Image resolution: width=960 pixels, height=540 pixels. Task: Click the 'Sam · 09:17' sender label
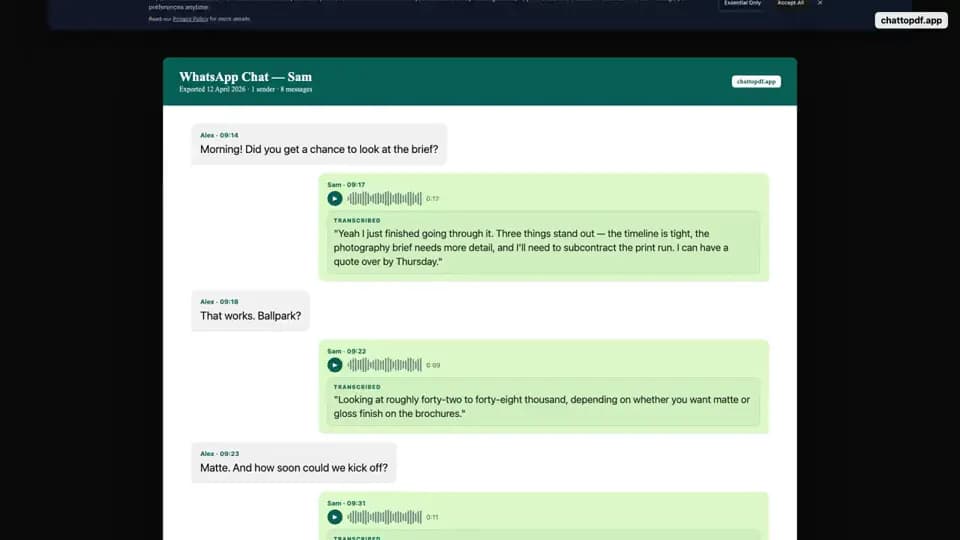[346, 184]
